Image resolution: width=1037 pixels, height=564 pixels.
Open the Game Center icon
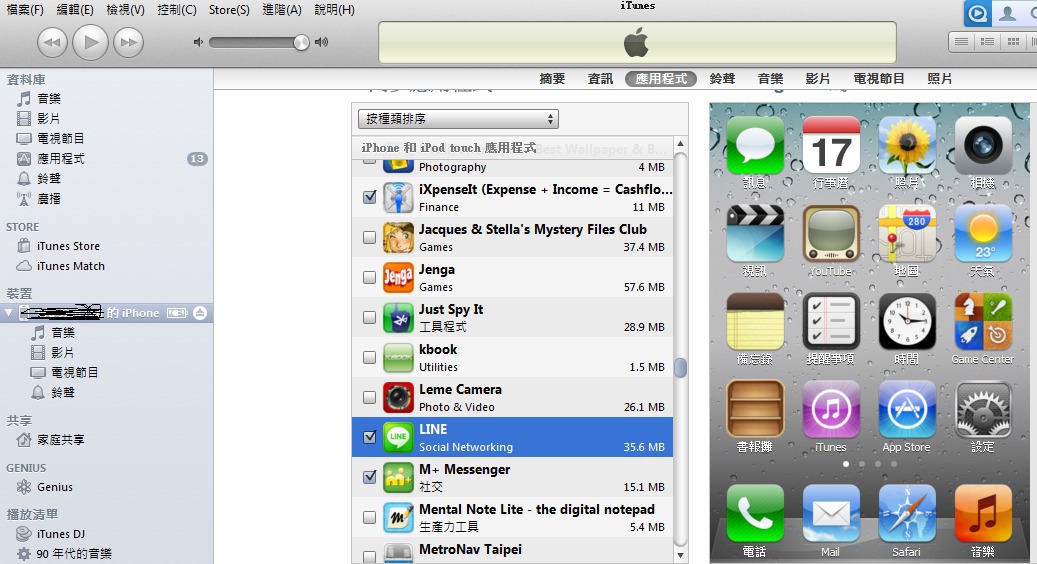click(x=983, y=321)
